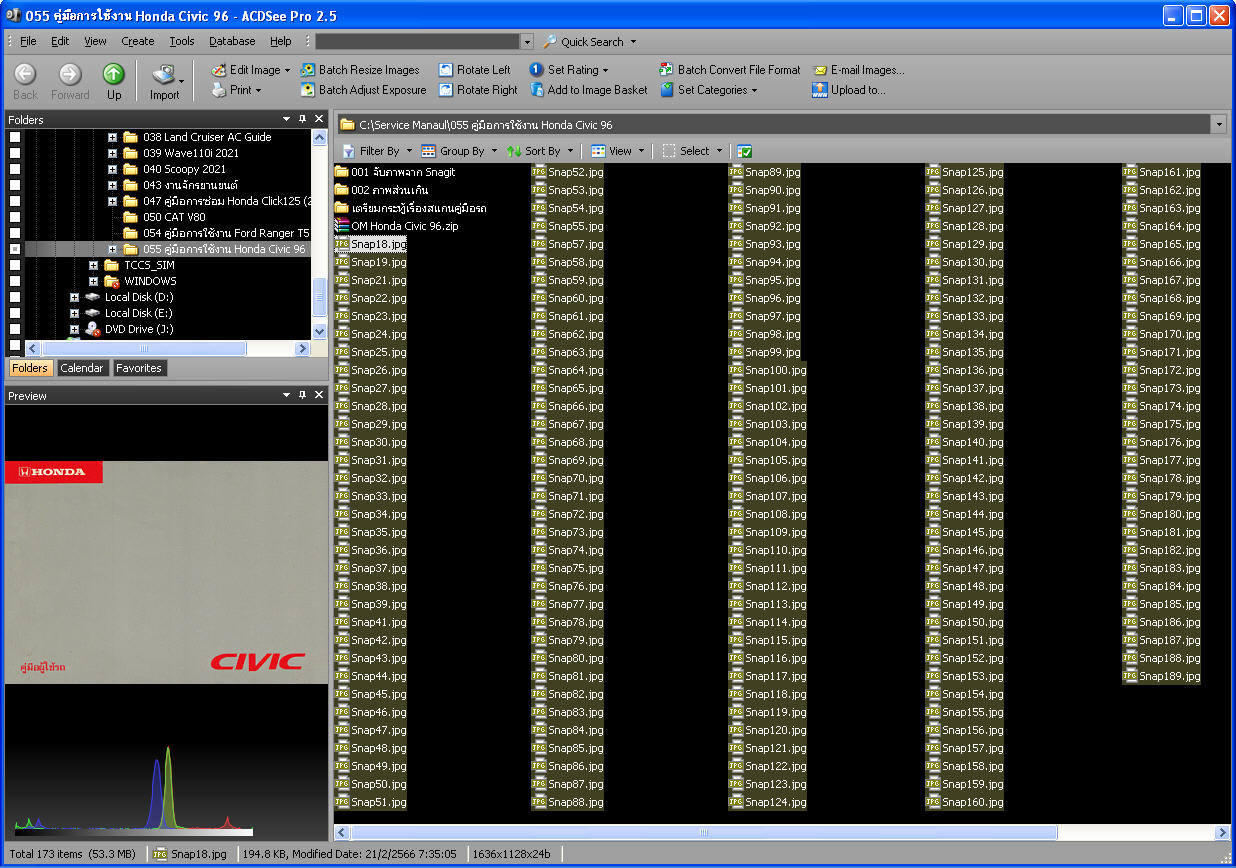Tick checkbox in the Local Disk (D:) row
The image size is (1236, 868).
(15, 297)
